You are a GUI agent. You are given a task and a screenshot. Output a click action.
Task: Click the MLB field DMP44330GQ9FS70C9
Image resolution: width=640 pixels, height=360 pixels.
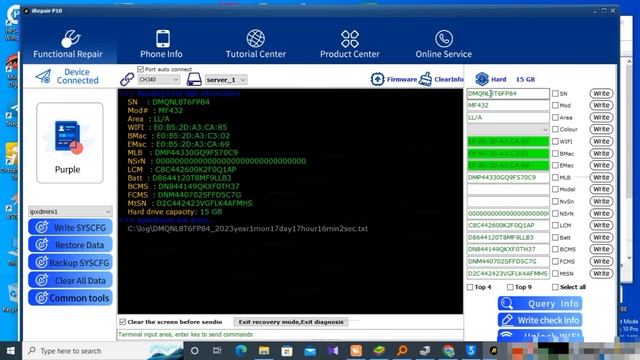pyautogui.click(x=508, y=178)
